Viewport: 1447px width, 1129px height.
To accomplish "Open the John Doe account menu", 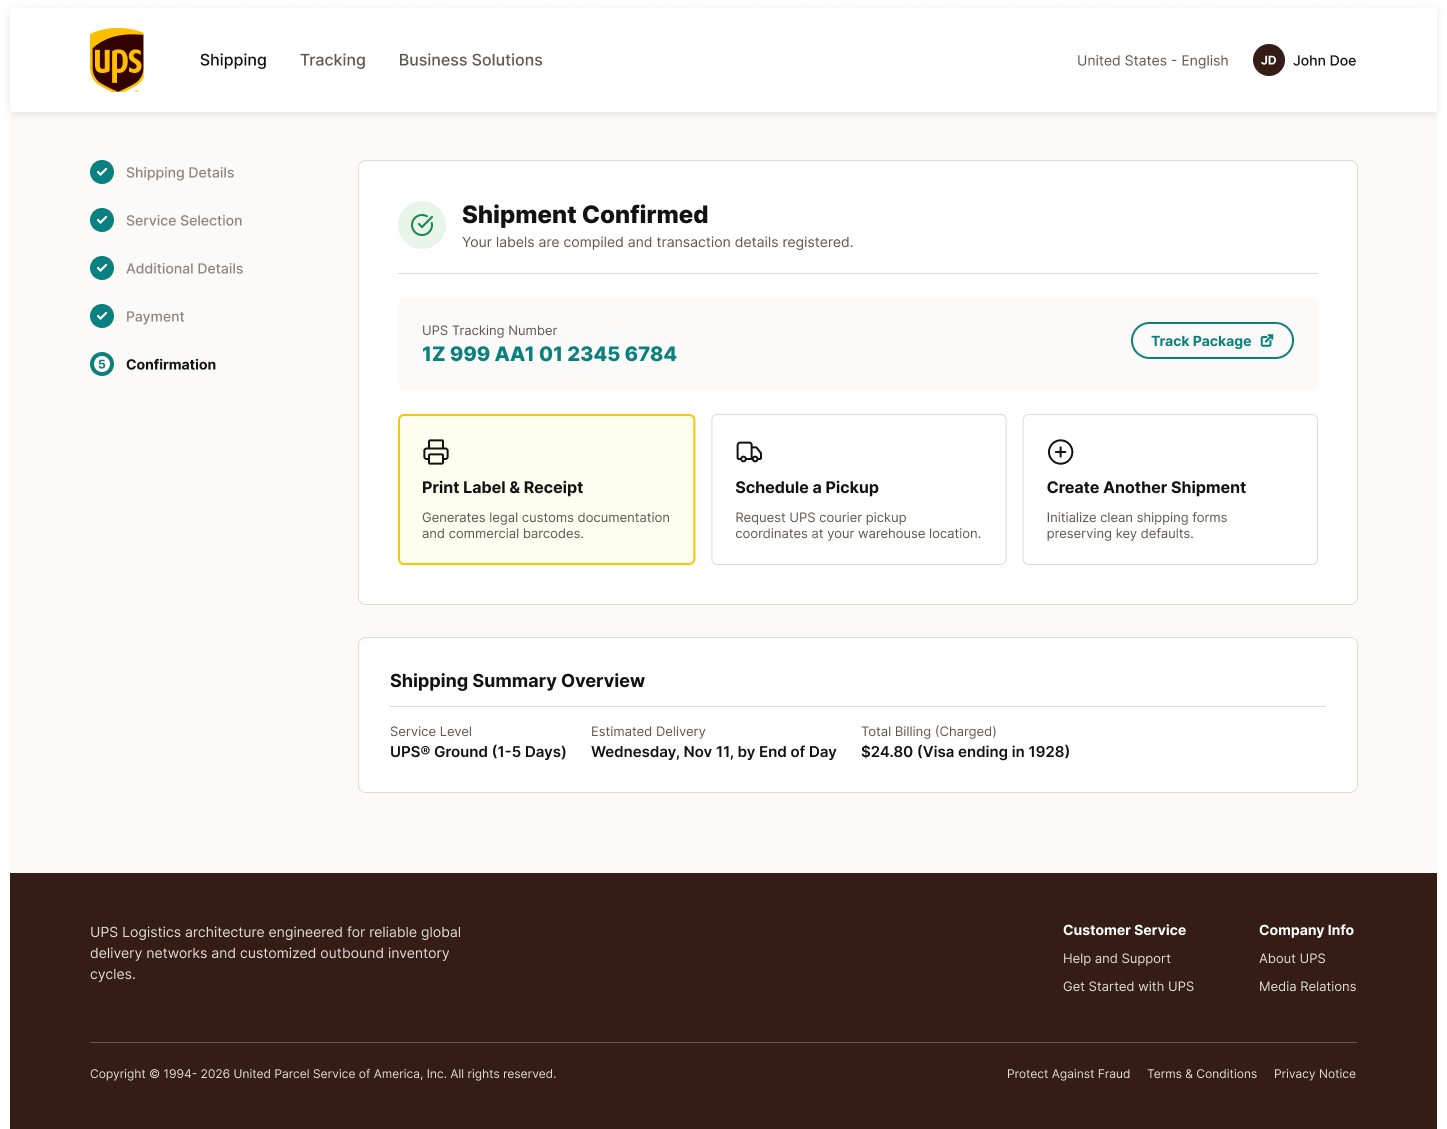I will coord(1324,61).
